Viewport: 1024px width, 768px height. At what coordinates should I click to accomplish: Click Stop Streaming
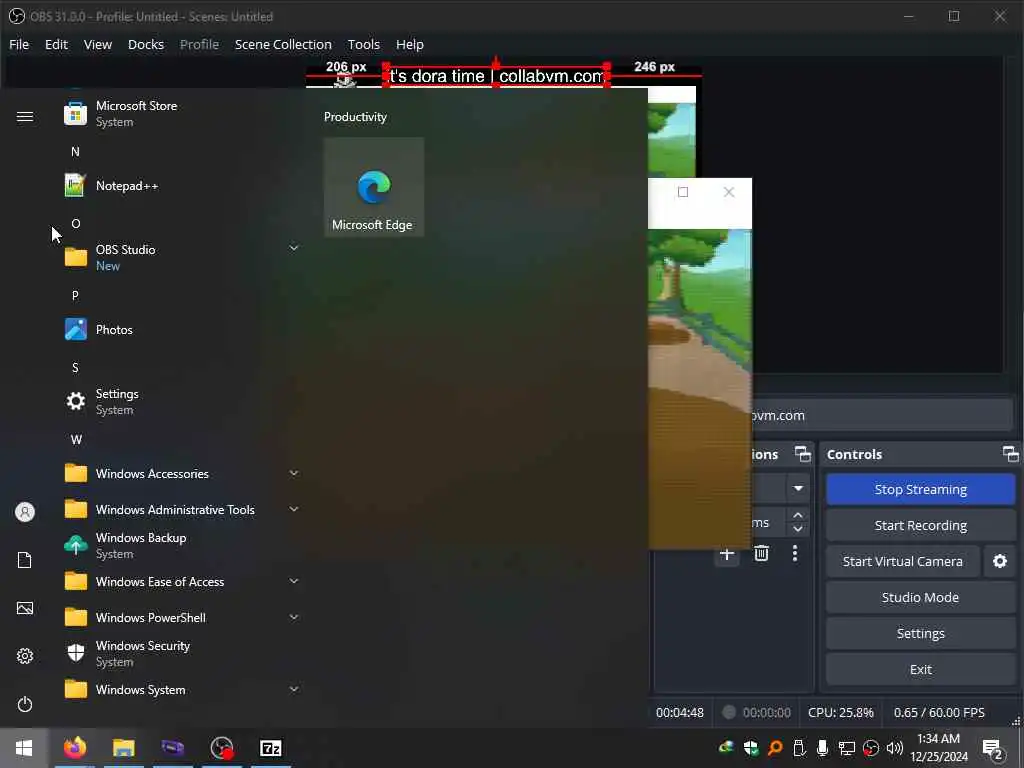coord(921,489)
